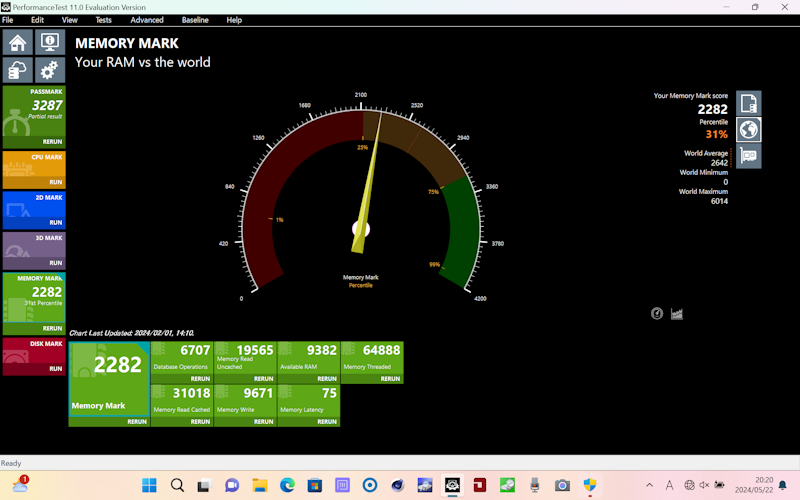This screenshot has height=500, width=800.
Task: Open the System Information monitor icon
Action: (49, 42)
